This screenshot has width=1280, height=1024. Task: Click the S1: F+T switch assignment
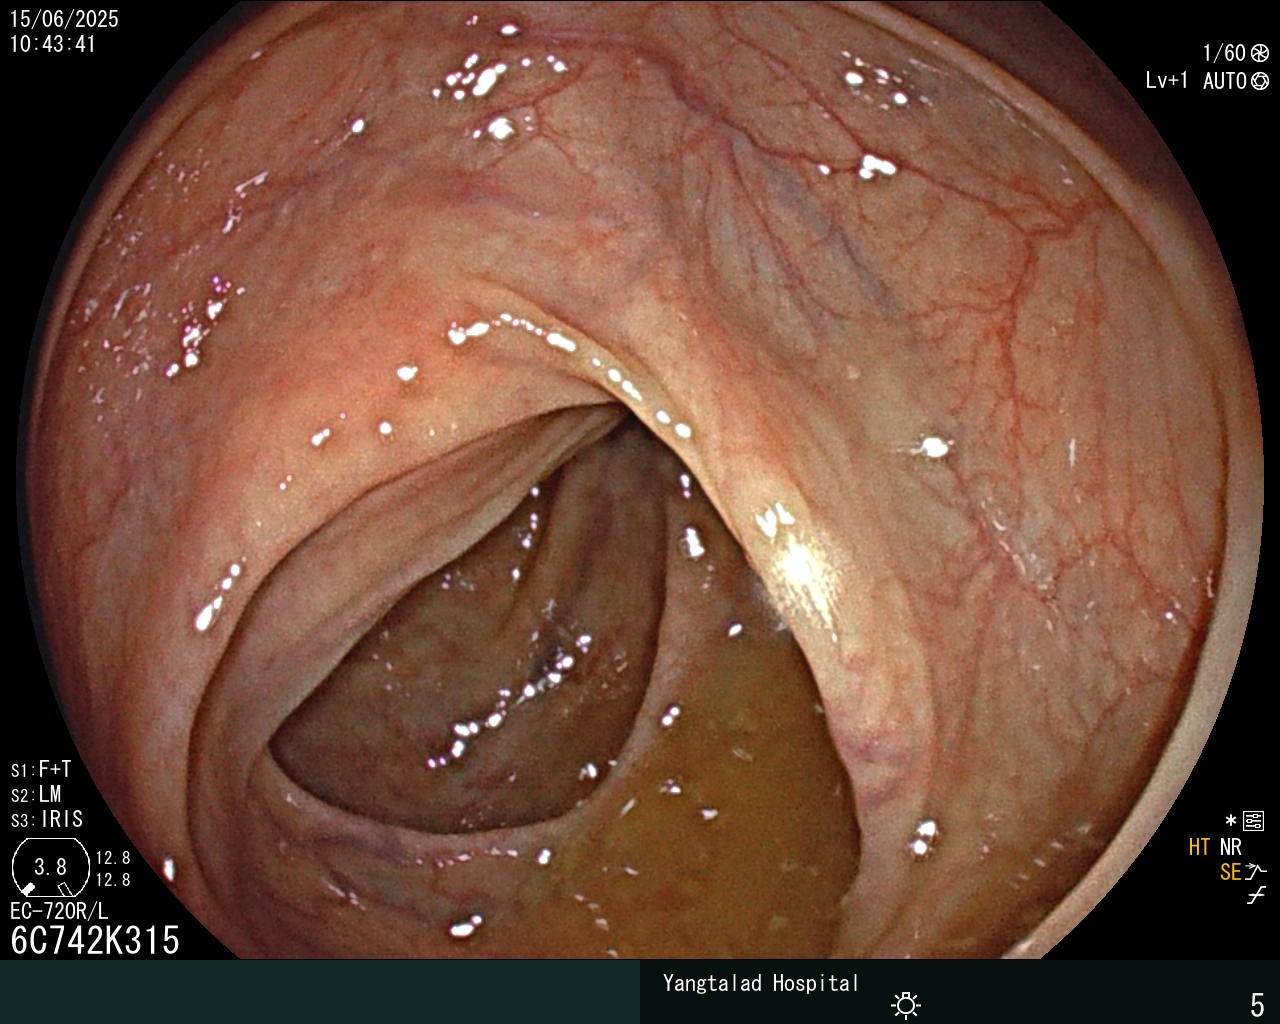(x=41, y=769)
